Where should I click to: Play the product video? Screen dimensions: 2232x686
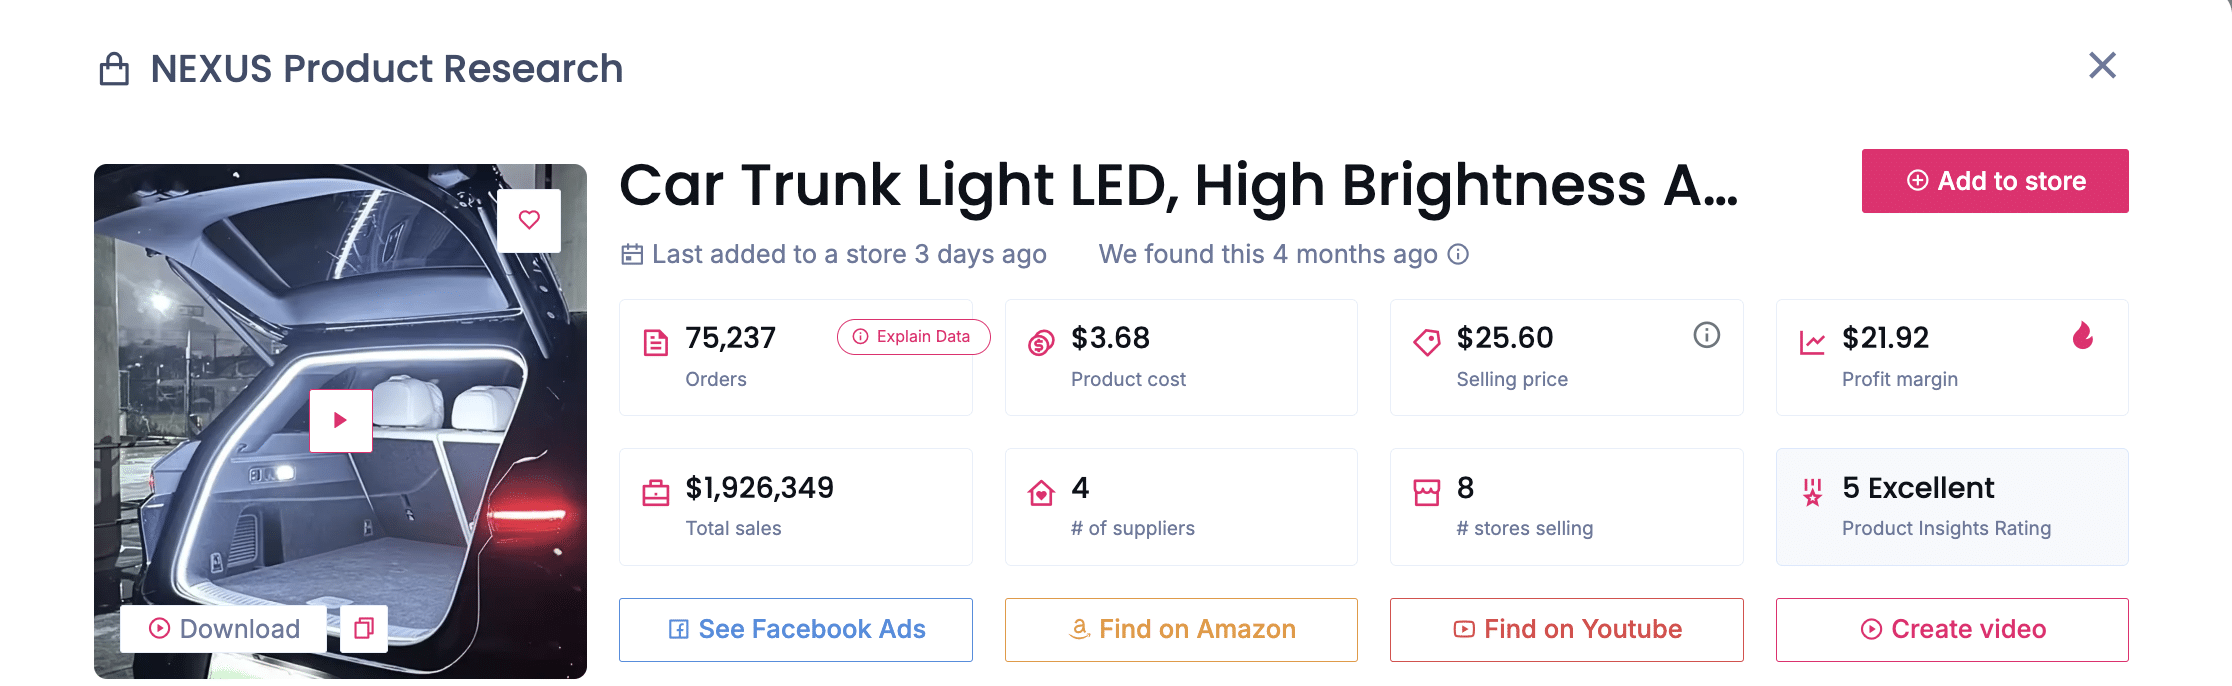coord(341,420)
